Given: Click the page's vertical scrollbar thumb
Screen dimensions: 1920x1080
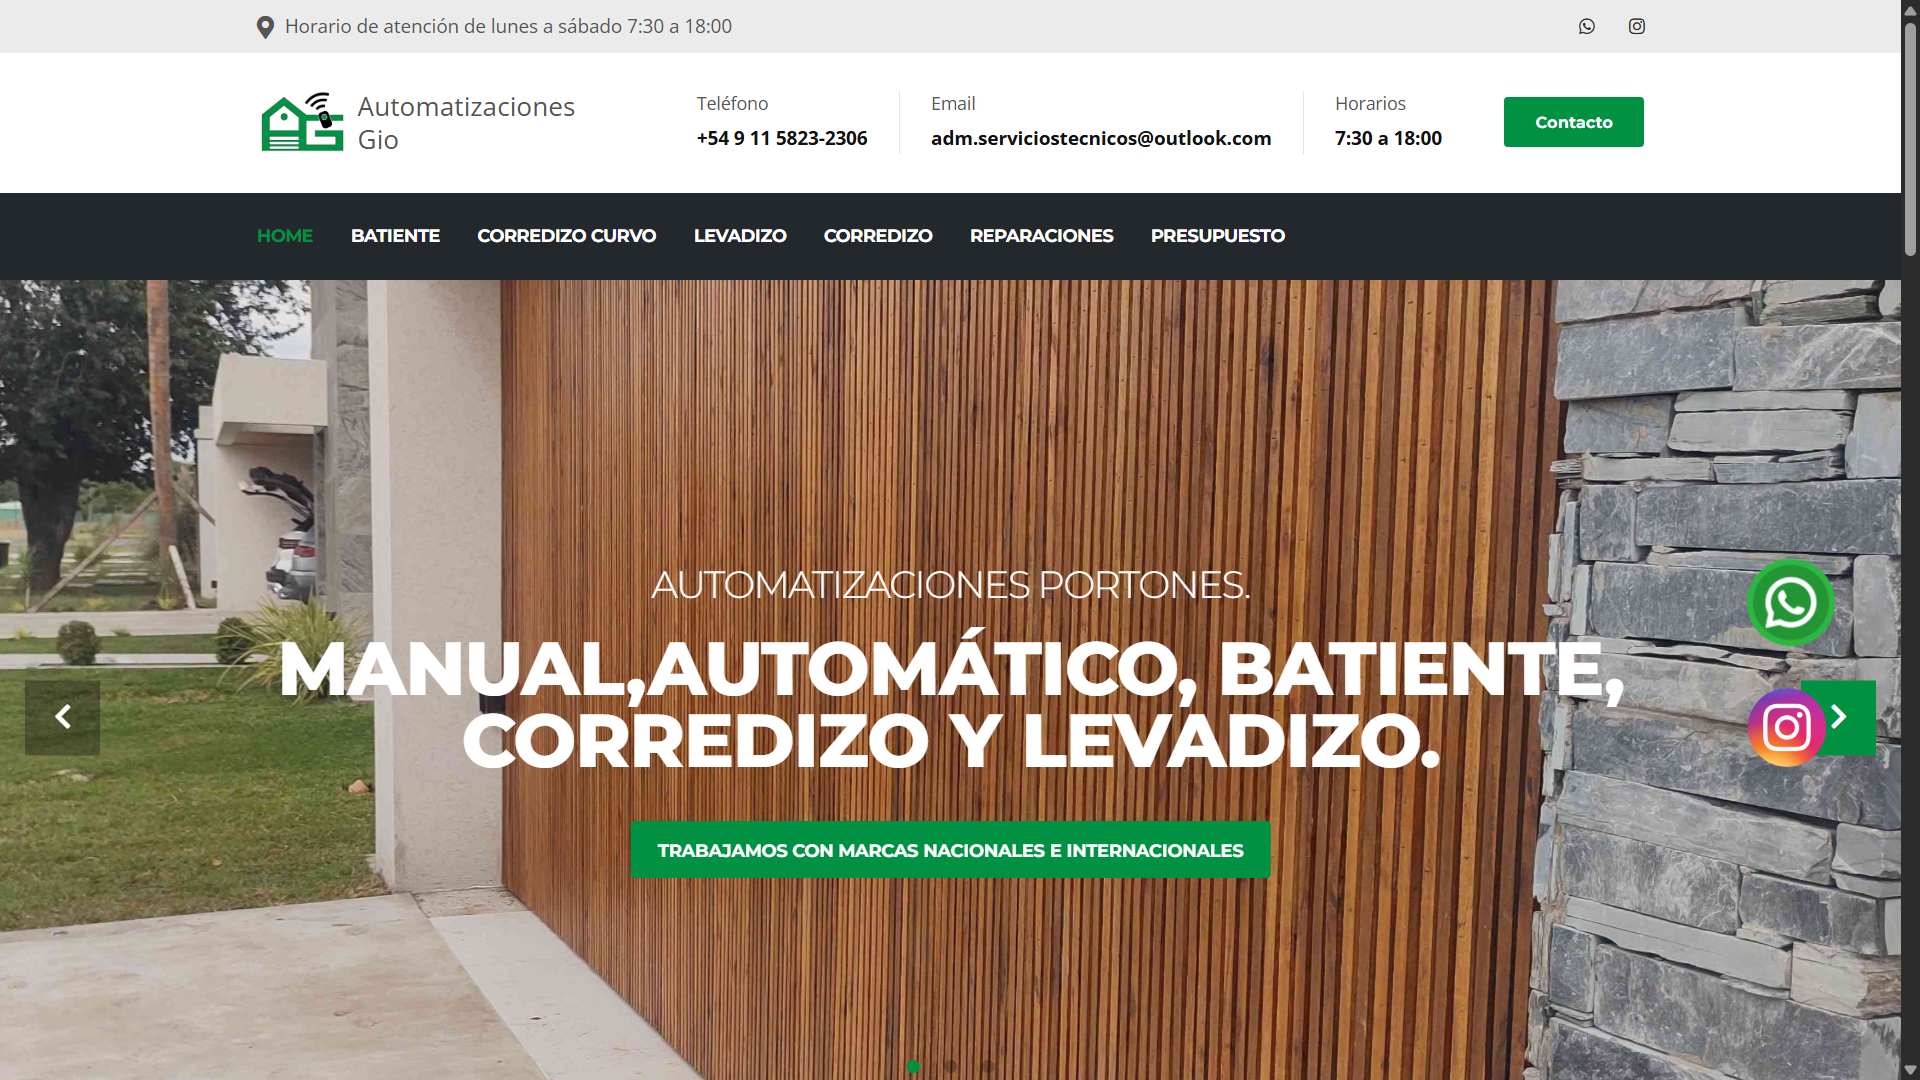Looking at the screenshot, I should 1910,138.
